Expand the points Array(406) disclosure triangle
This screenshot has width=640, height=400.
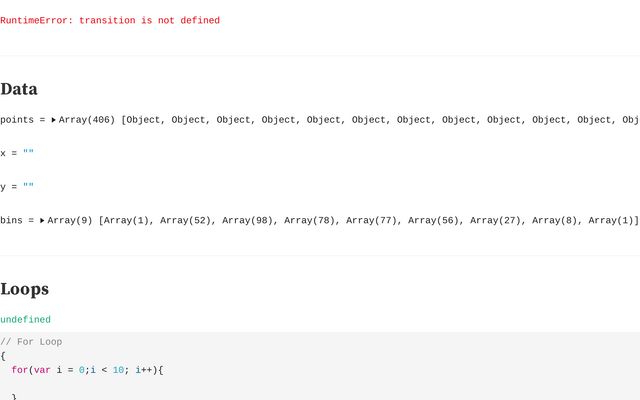[54, 120]
